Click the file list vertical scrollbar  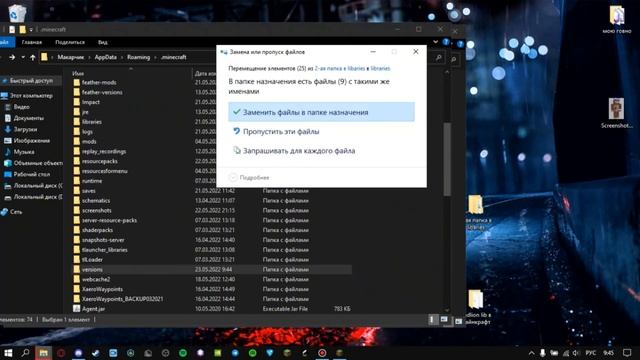447,159
